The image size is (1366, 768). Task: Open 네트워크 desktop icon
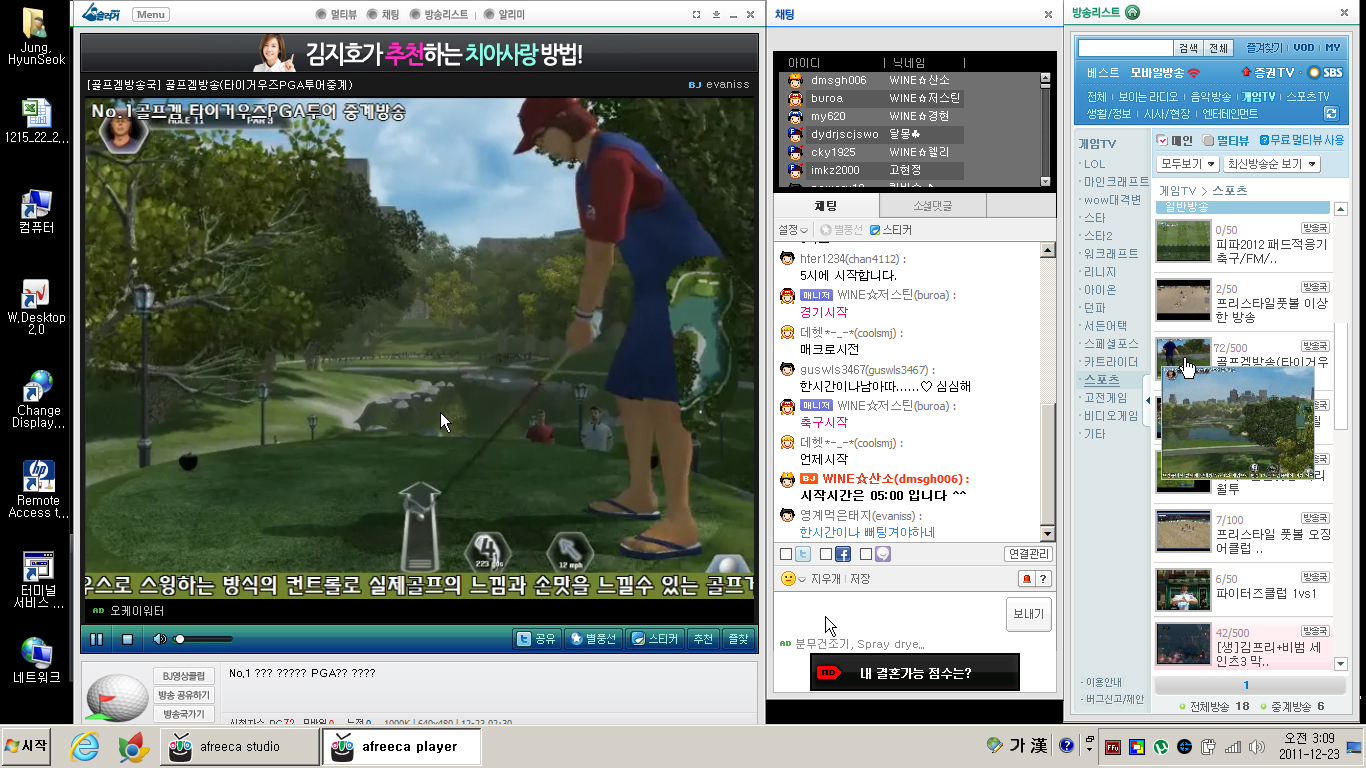pos(37,661)
